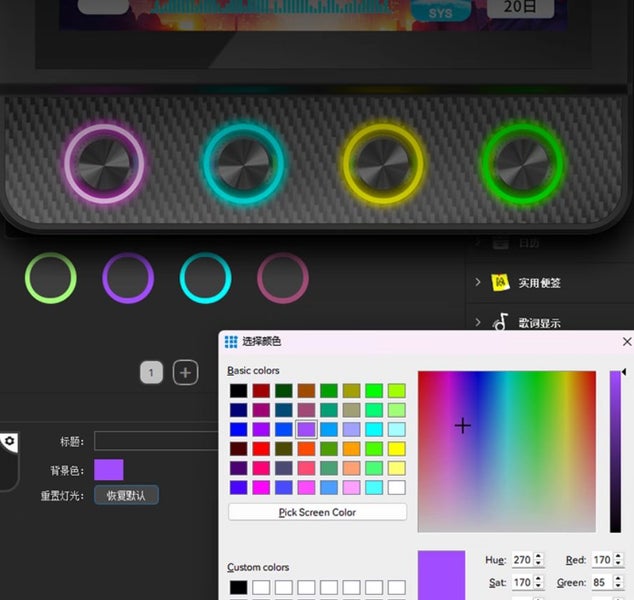Click the yellow glowing knob on device
The height and width of the screenshot is (600, 634).
[x=383, y=162]
